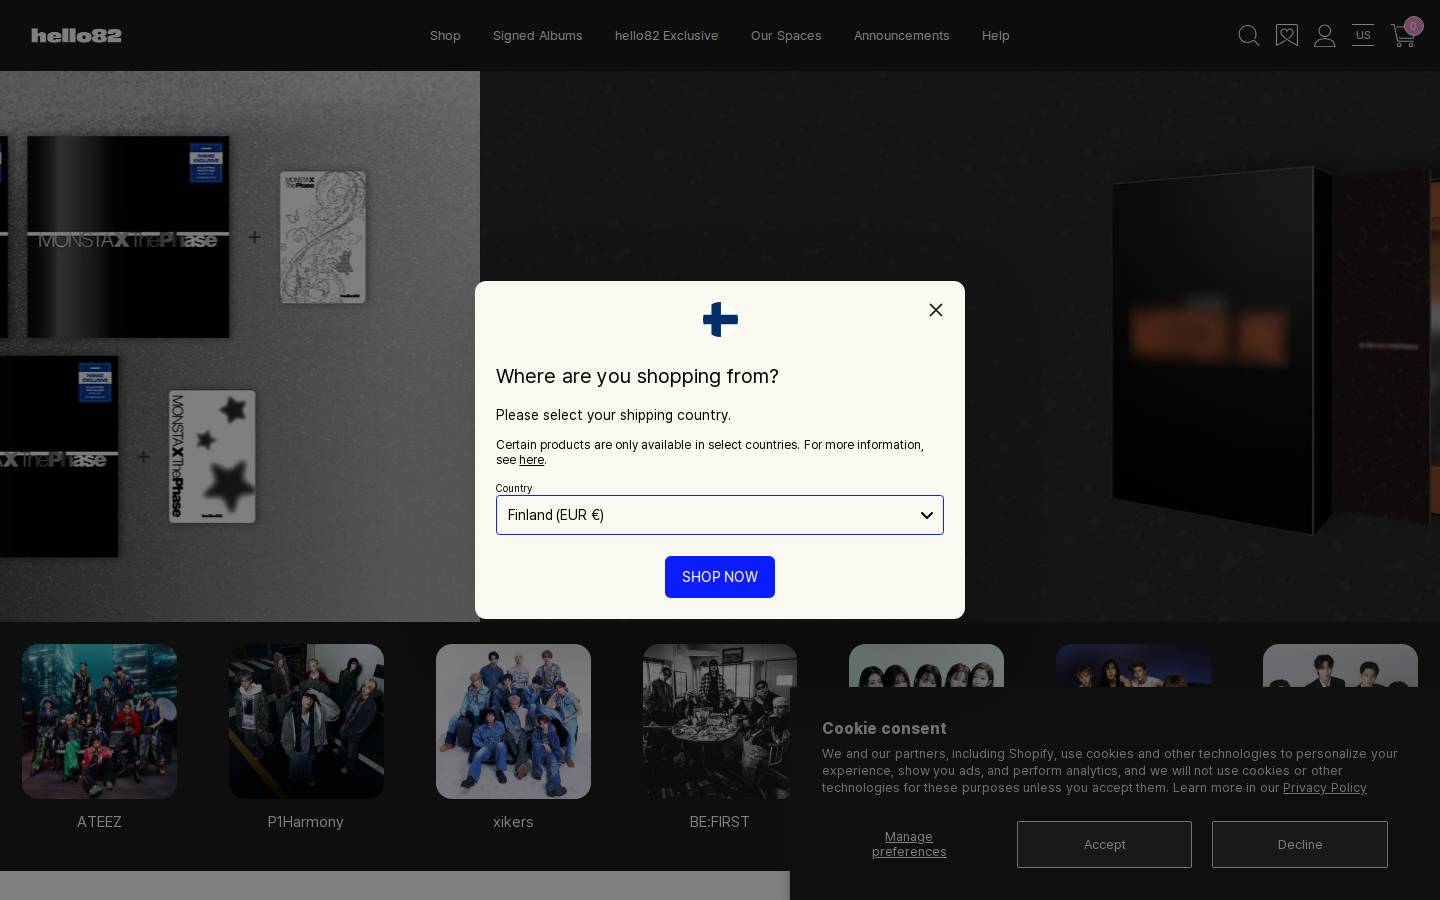This screenshot has height=900, width=1440.
Task: Follow the 'here' link in dialog
Action: 531,460
